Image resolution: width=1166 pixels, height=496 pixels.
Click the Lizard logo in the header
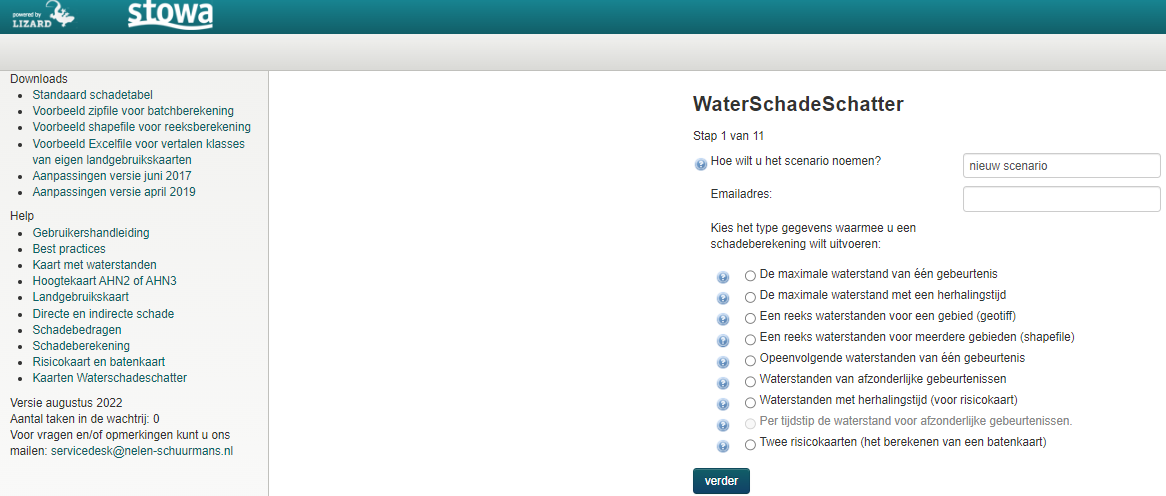pos(44,15)
